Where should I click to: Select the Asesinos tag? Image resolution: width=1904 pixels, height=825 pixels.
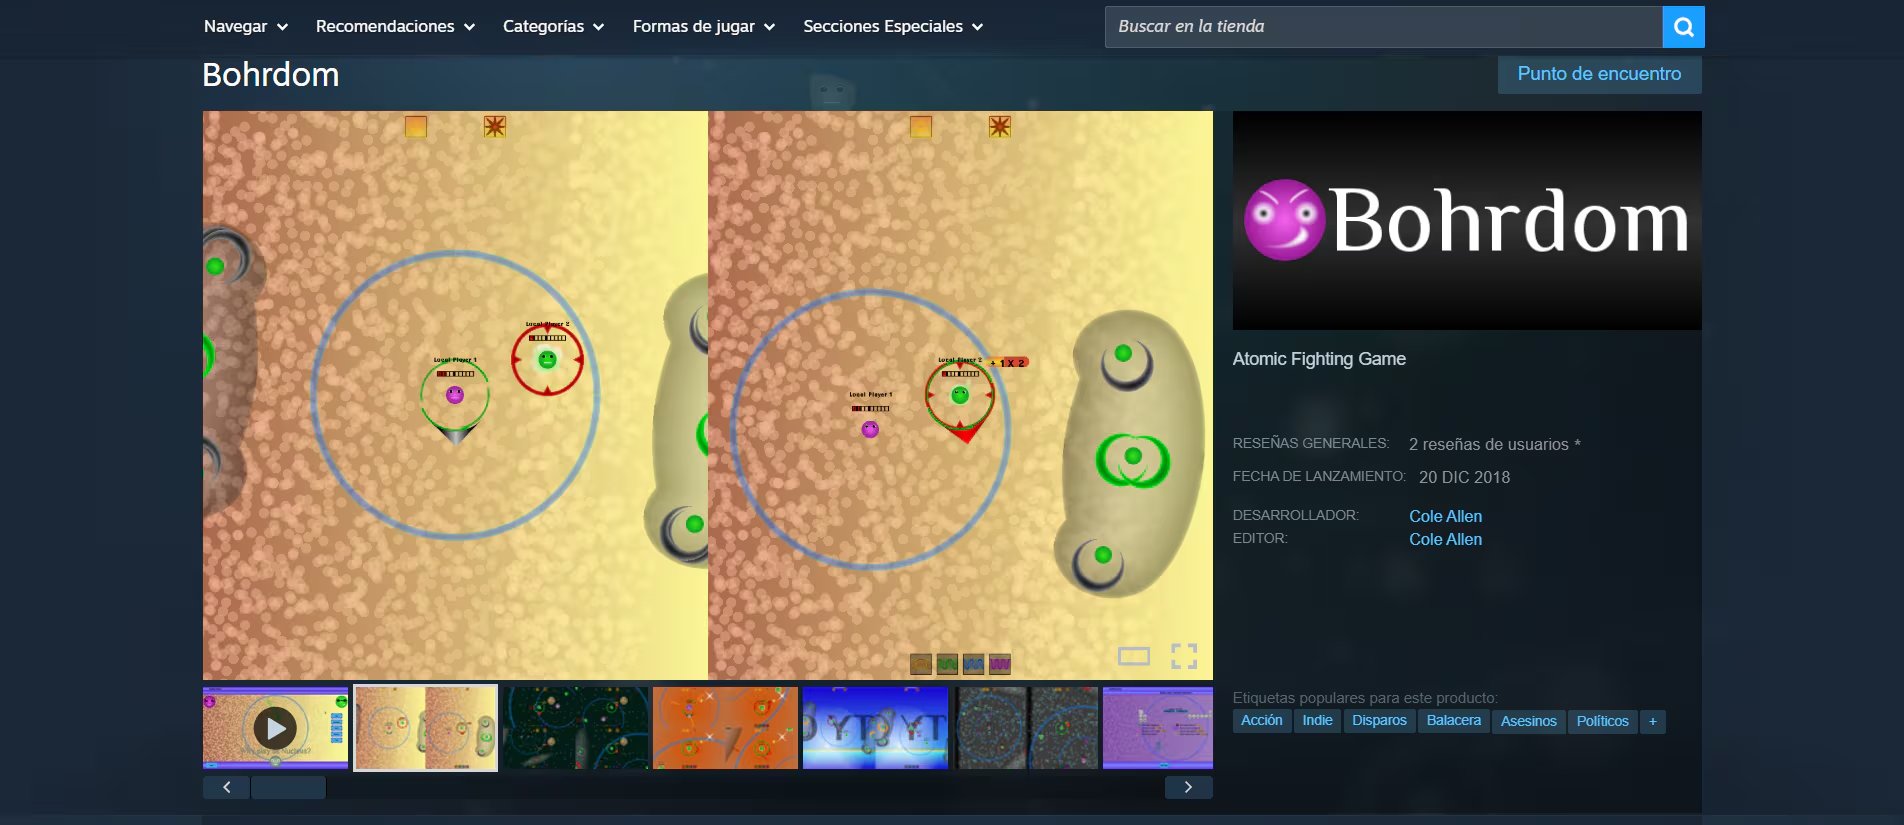click(x=1528, y=721)
